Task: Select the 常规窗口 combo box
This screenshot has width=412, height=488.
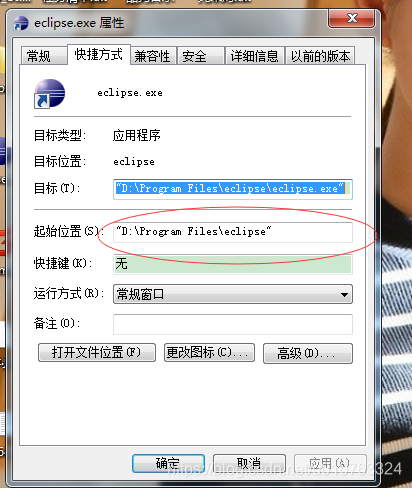Action: (233, 294)
